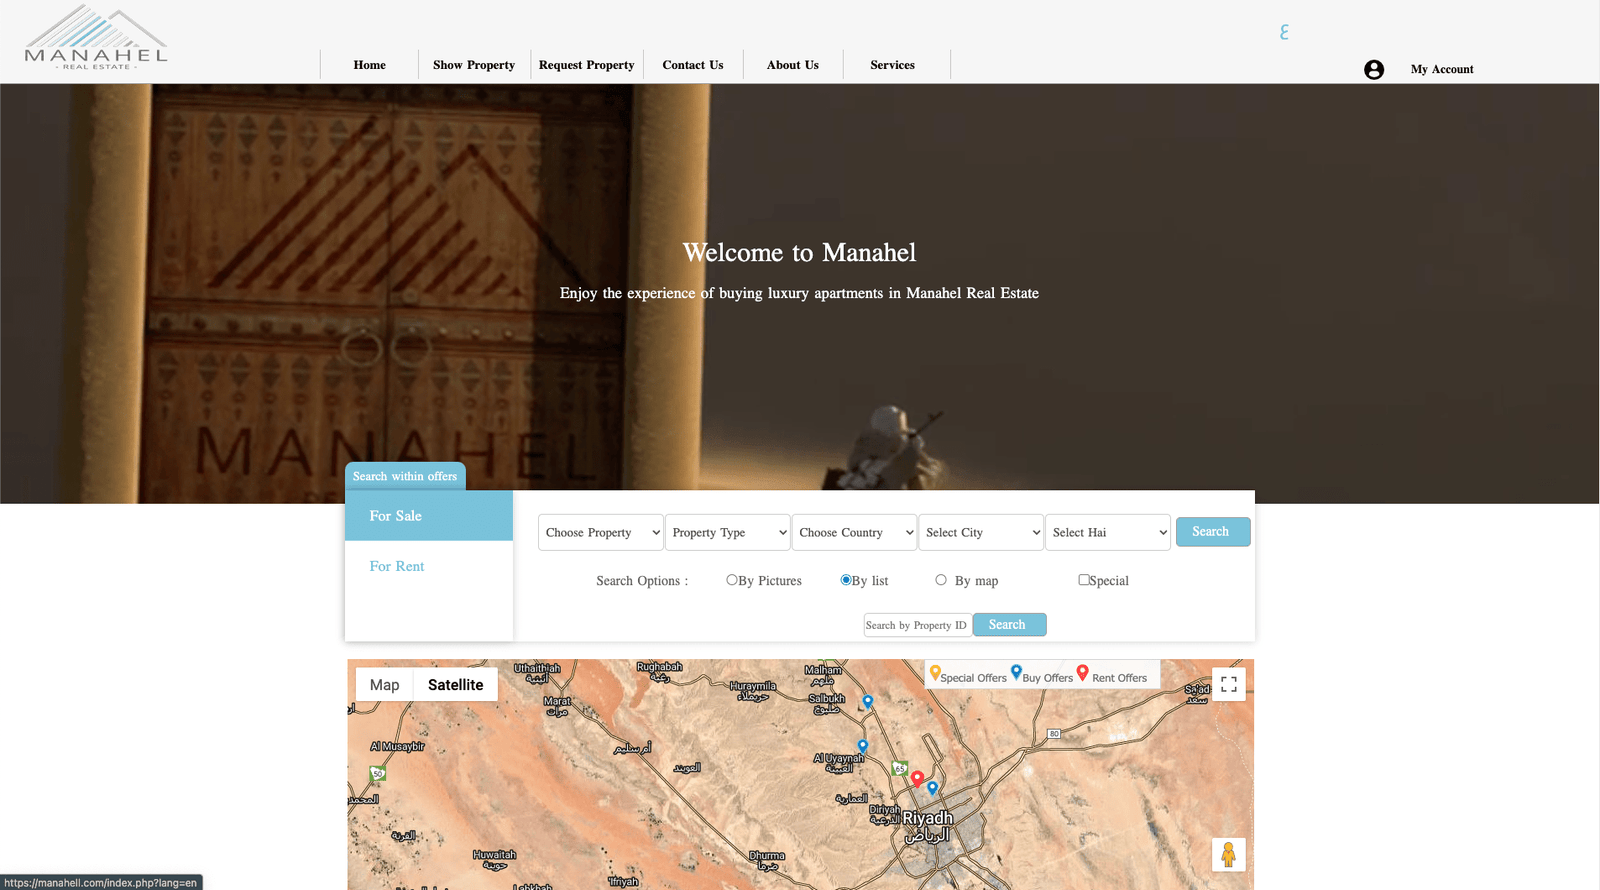1600x890 pixels.
Task: Click Search button beside Select Hai
Action: point(1211,532)
